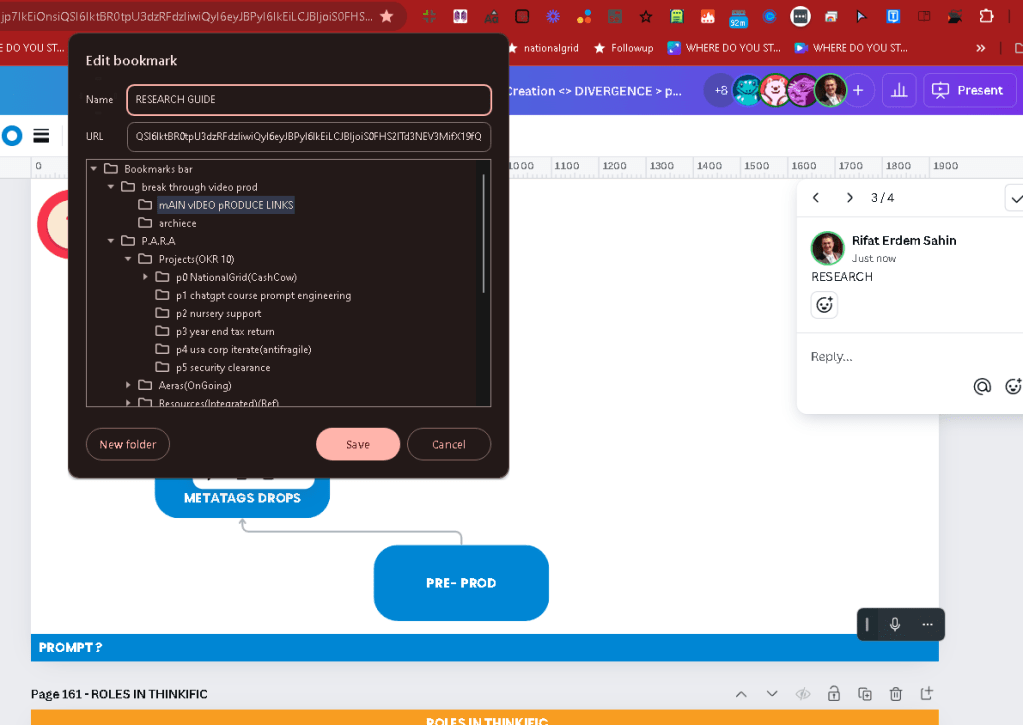This screenshot has width=1023, height=725.
Task: Open first WHERE DO YOU ST... bookmark after Followup
Action: pos(724,48)
